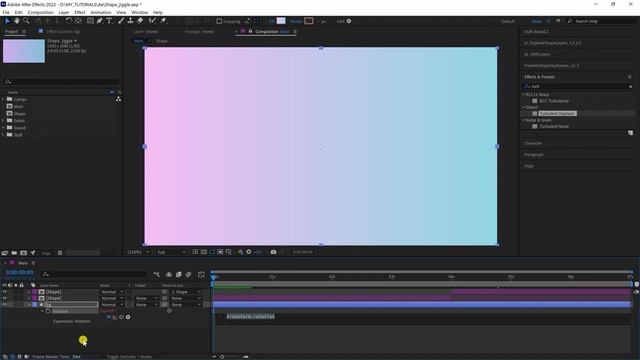This screenshot has height=360, width=640.
Task: Open the Layer menu
Action: tap(64, 12)
